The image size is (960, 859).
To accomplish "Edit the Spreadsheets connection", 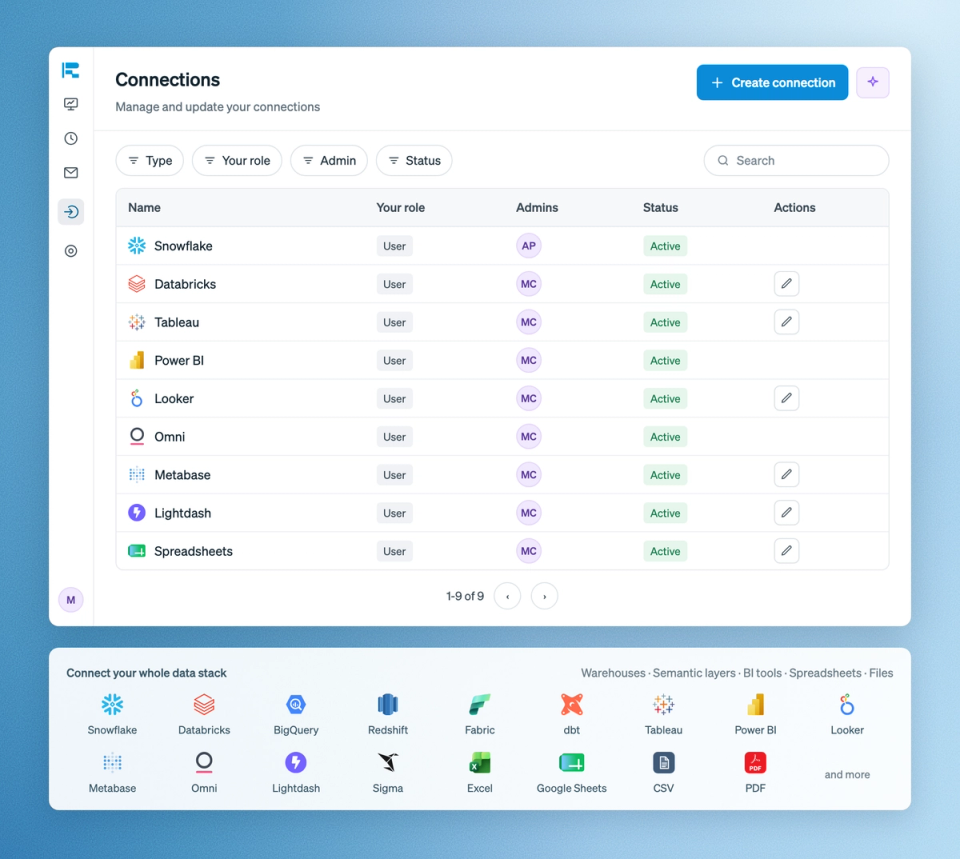I will [x=786, y=551].
